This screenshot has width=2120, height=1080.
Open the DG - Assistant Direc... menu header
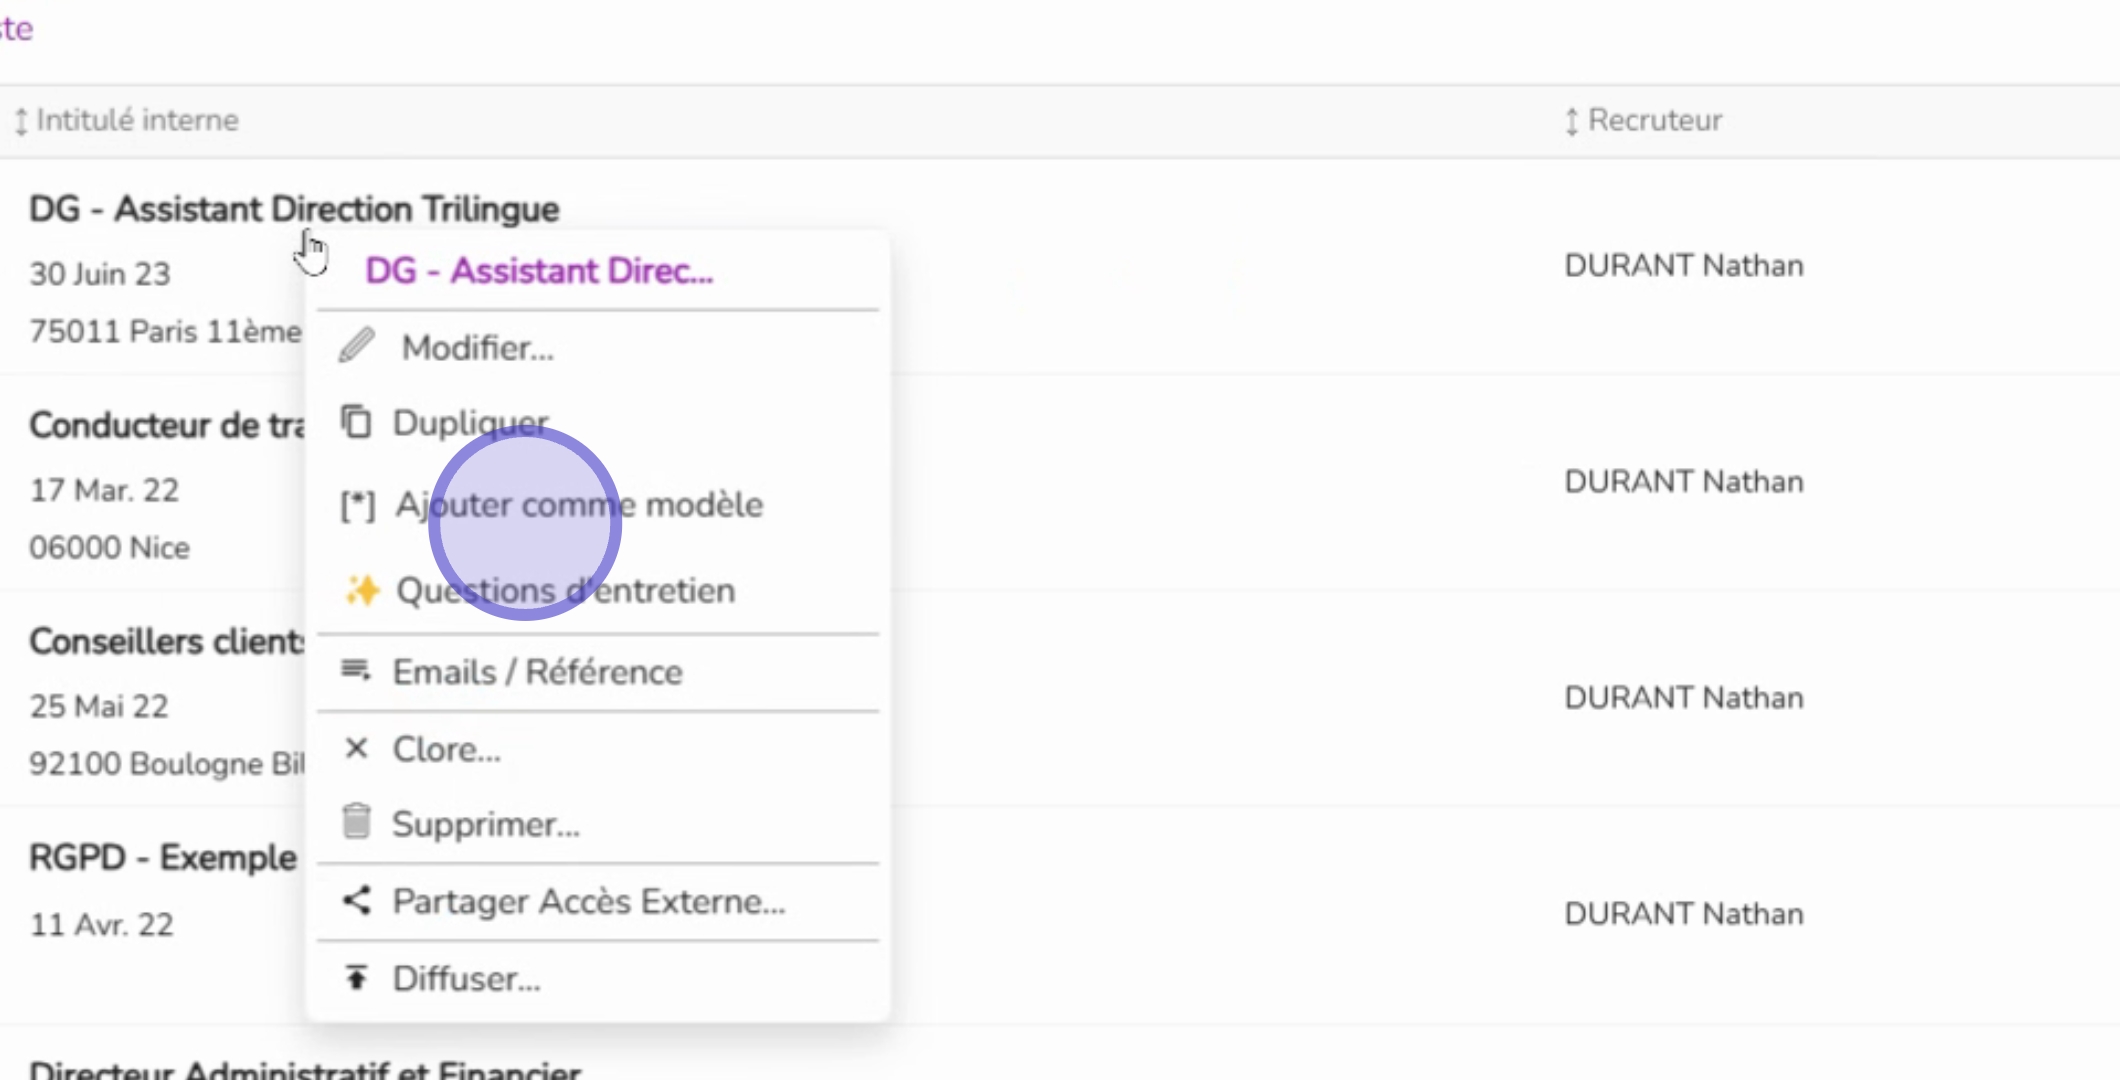pyautogui.click(x=539, y=271)
